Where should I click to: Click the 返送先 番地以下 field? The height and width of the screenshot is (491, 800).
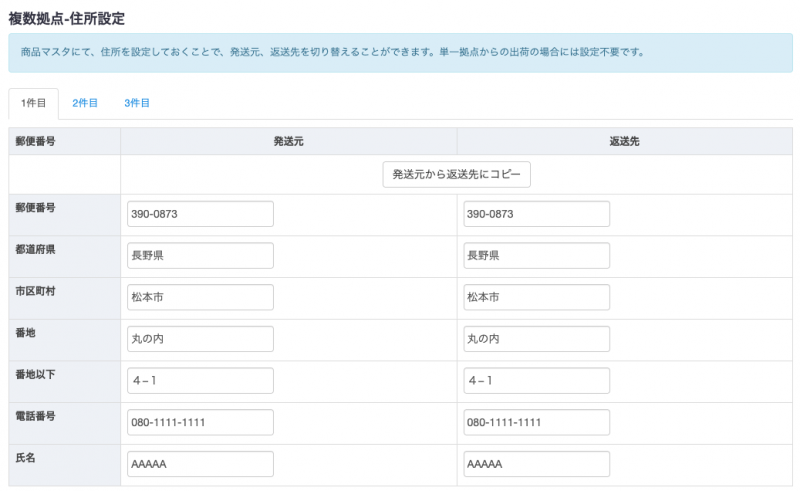(x=536, y=381)
